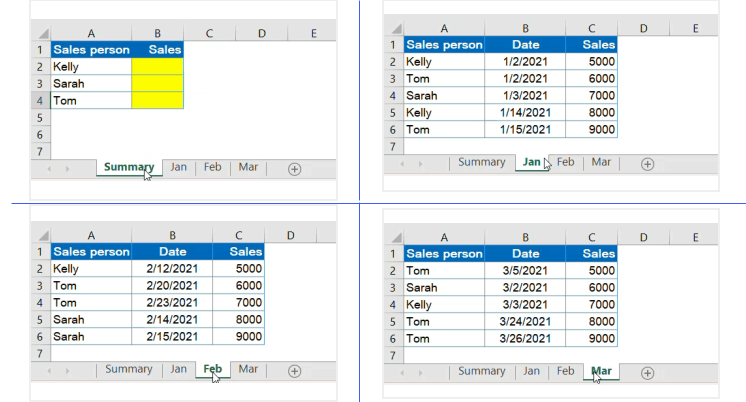
Task: Click date 2/15/2021 in Feb sheet
Action: 172,337
